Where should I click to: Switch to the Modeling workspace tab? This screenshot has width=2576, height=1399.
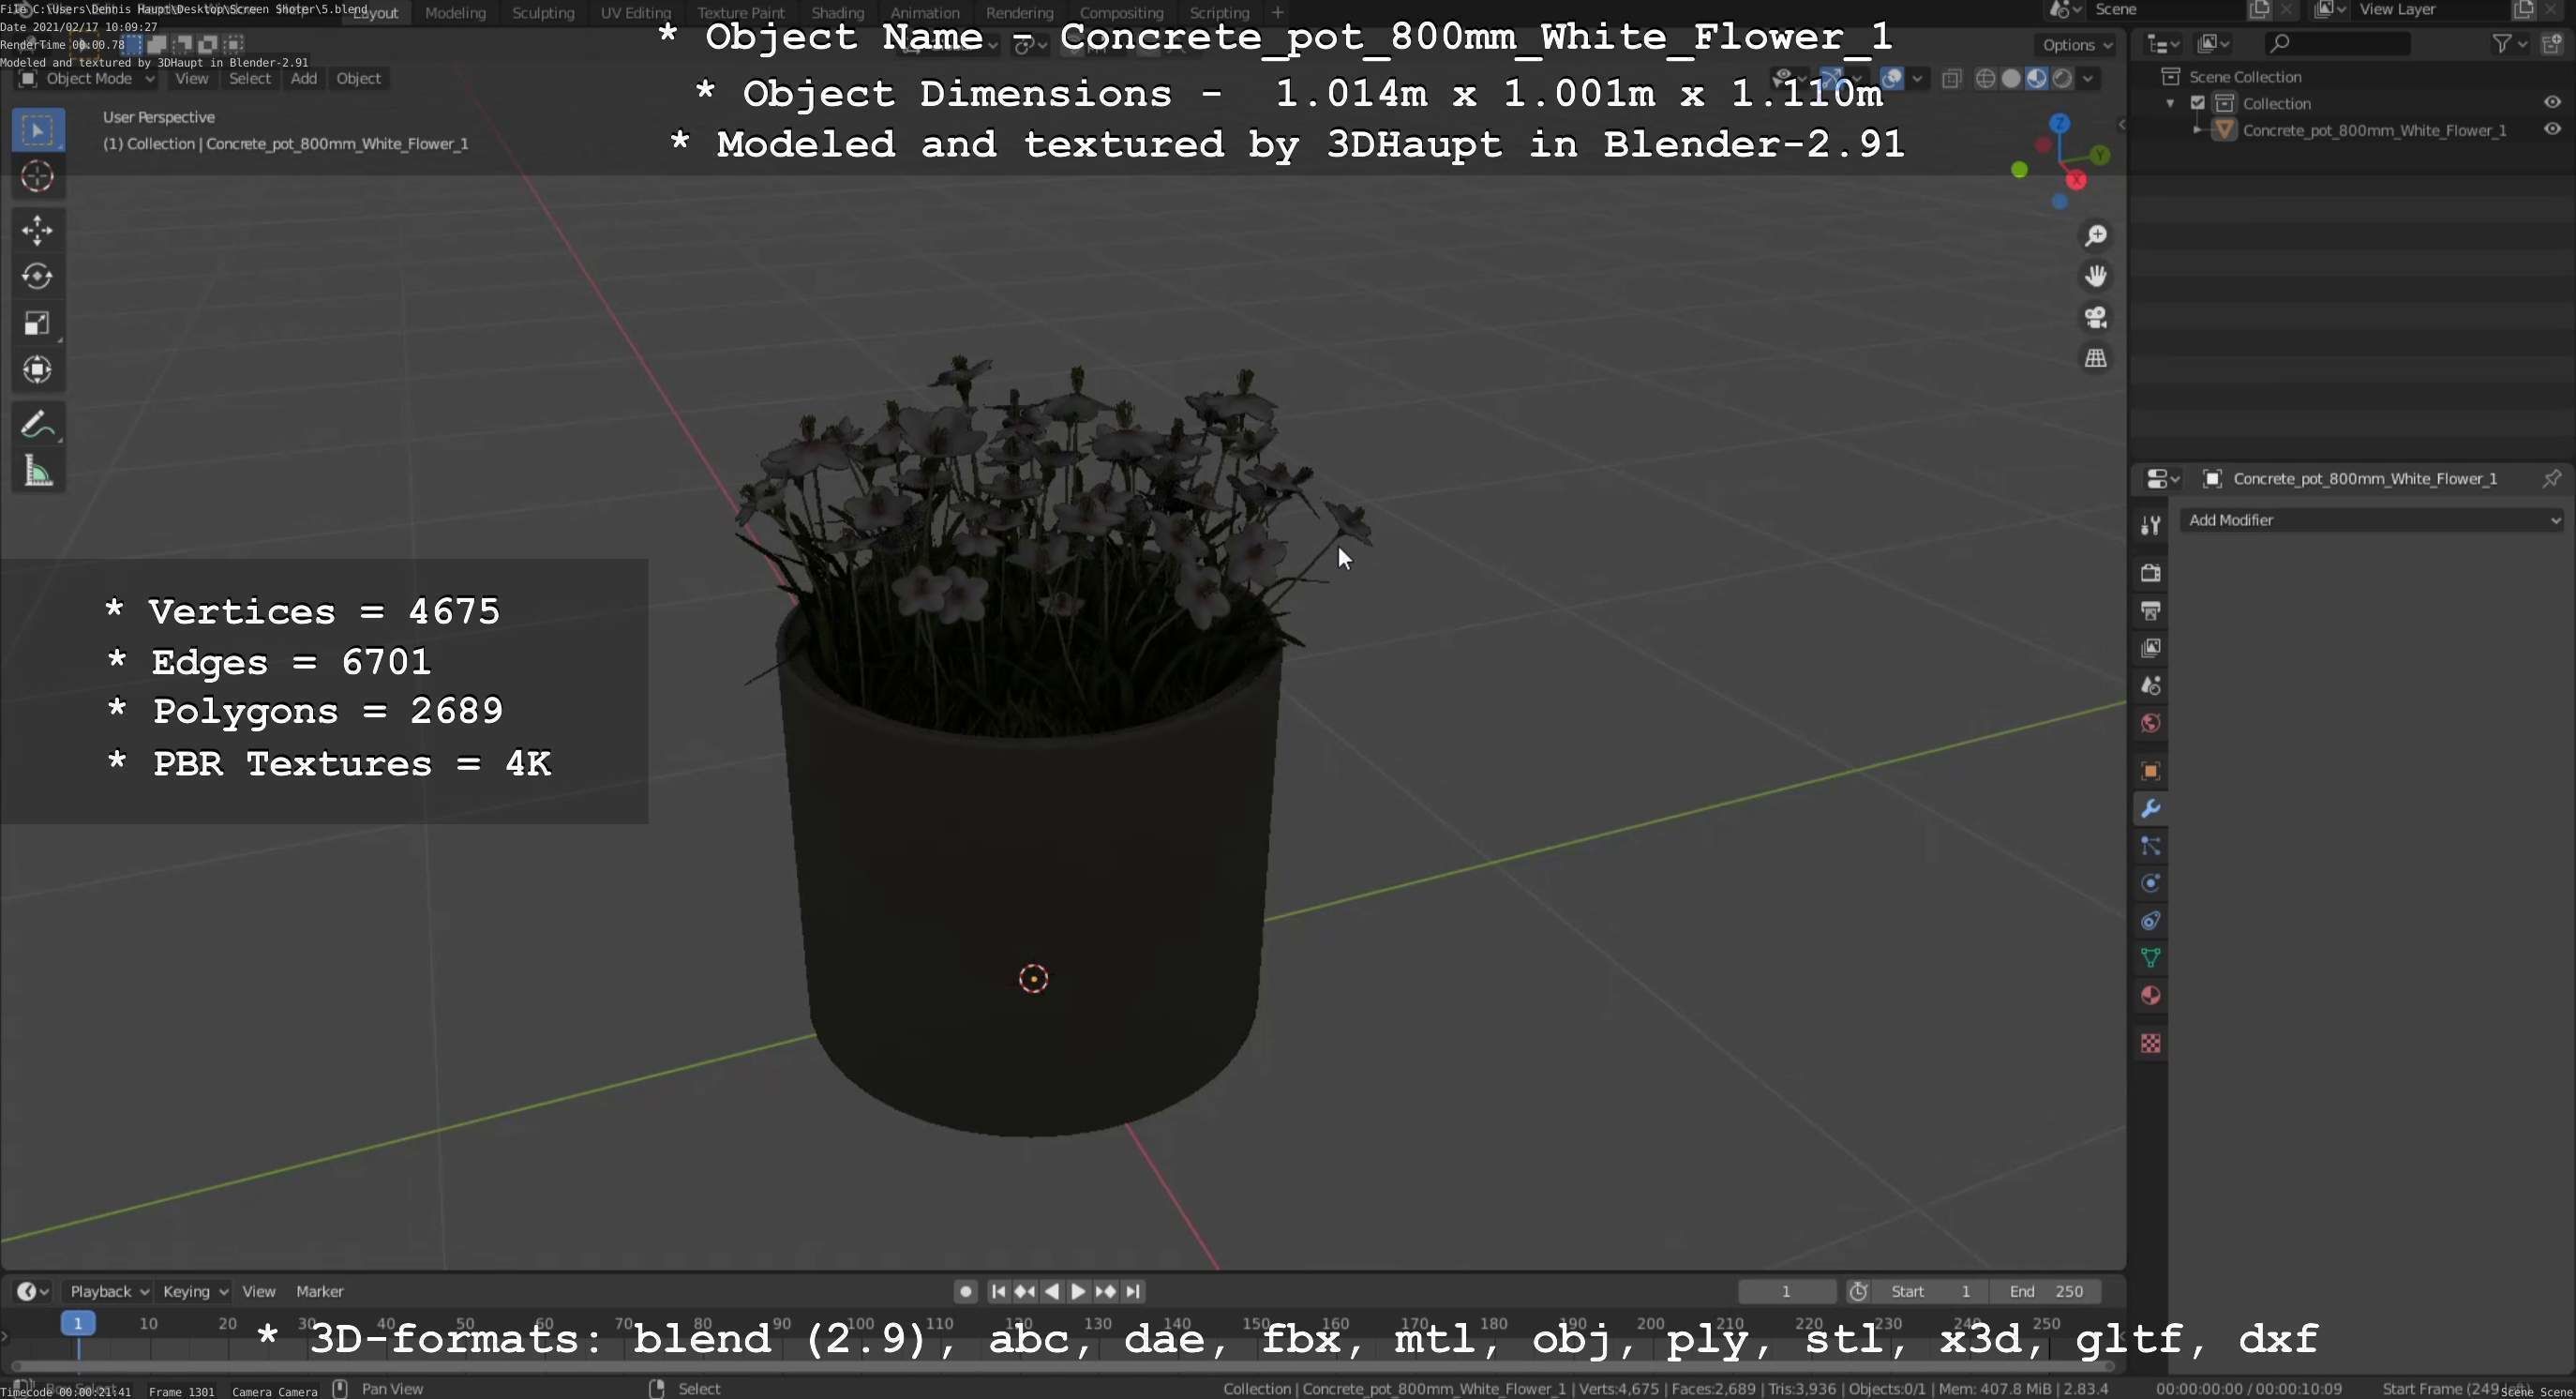click(x=455, y=13)
